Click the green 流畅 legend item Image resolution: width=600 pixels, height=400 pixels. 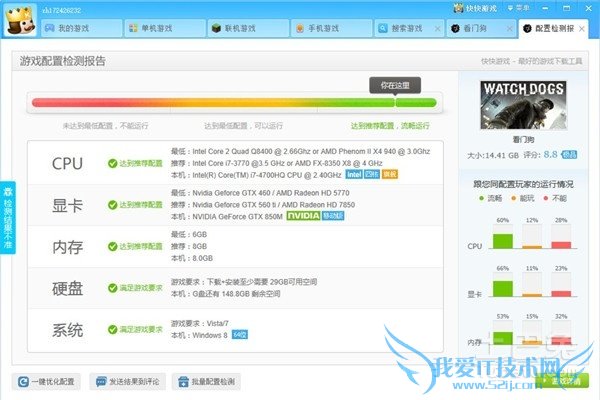[491, 198]
